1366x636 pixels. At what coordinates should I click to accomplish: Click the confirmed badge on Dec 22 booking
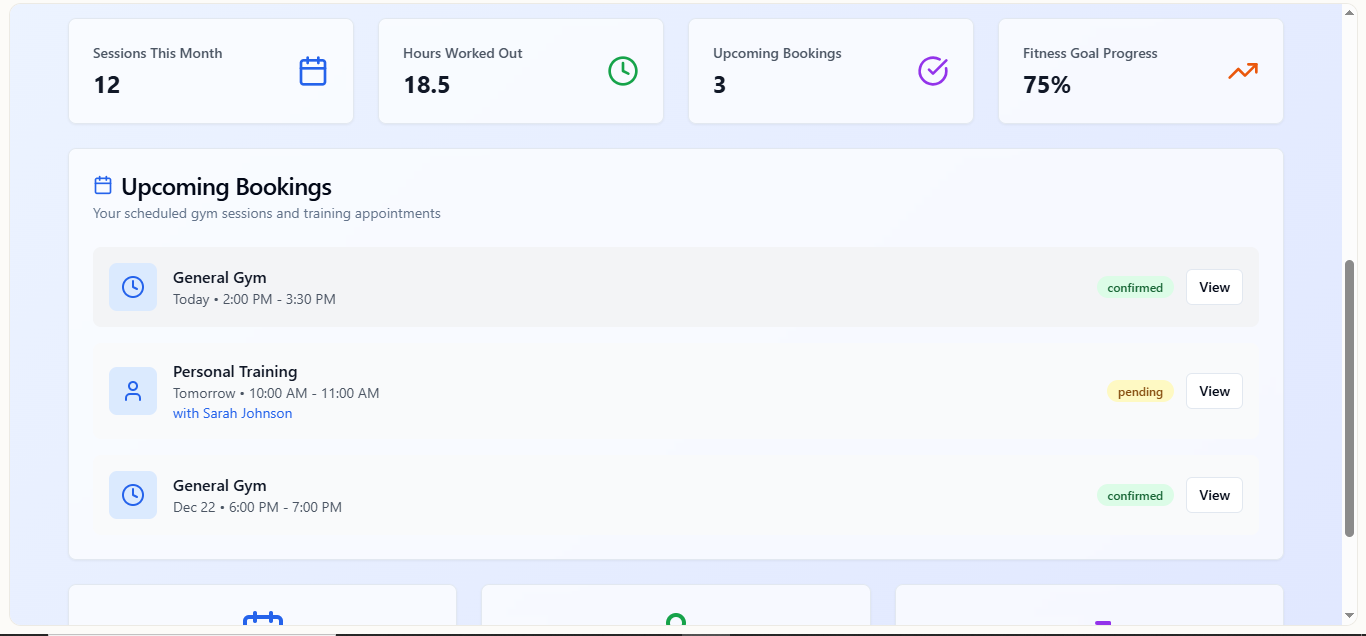pos(1135,496)
